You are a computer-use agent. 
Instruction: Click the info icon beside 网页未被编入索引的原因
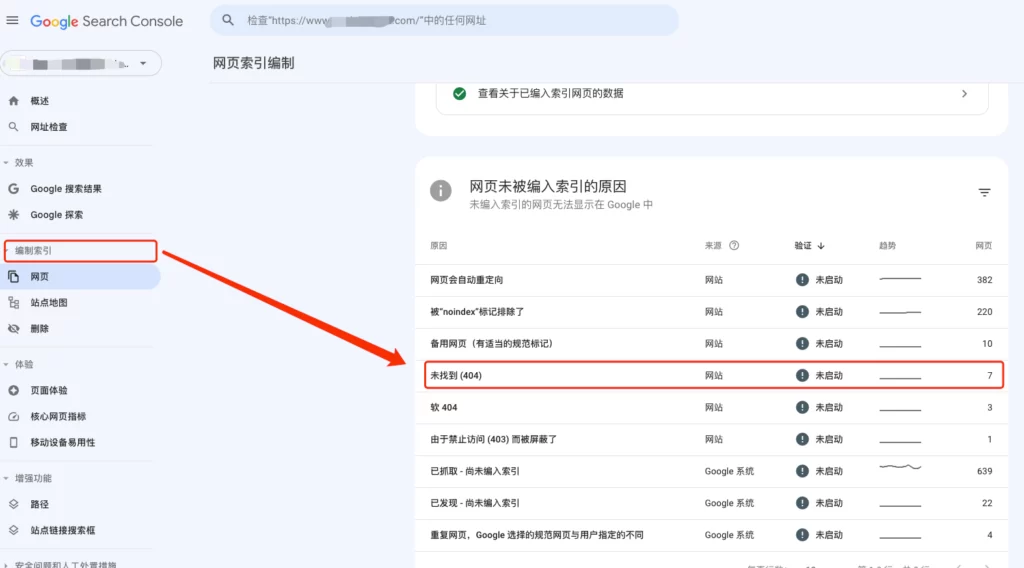click(x=441, y=191)
